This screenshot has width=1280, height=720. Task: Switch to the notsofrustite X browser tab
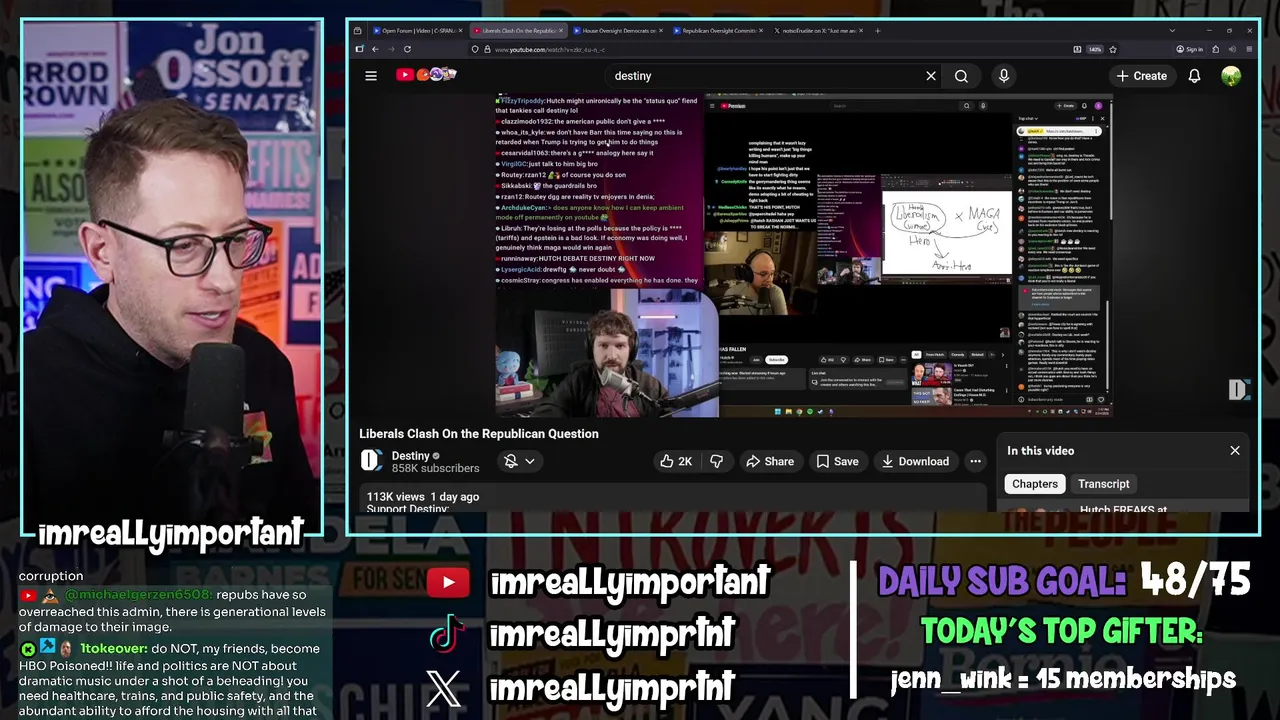click(818, 31)
